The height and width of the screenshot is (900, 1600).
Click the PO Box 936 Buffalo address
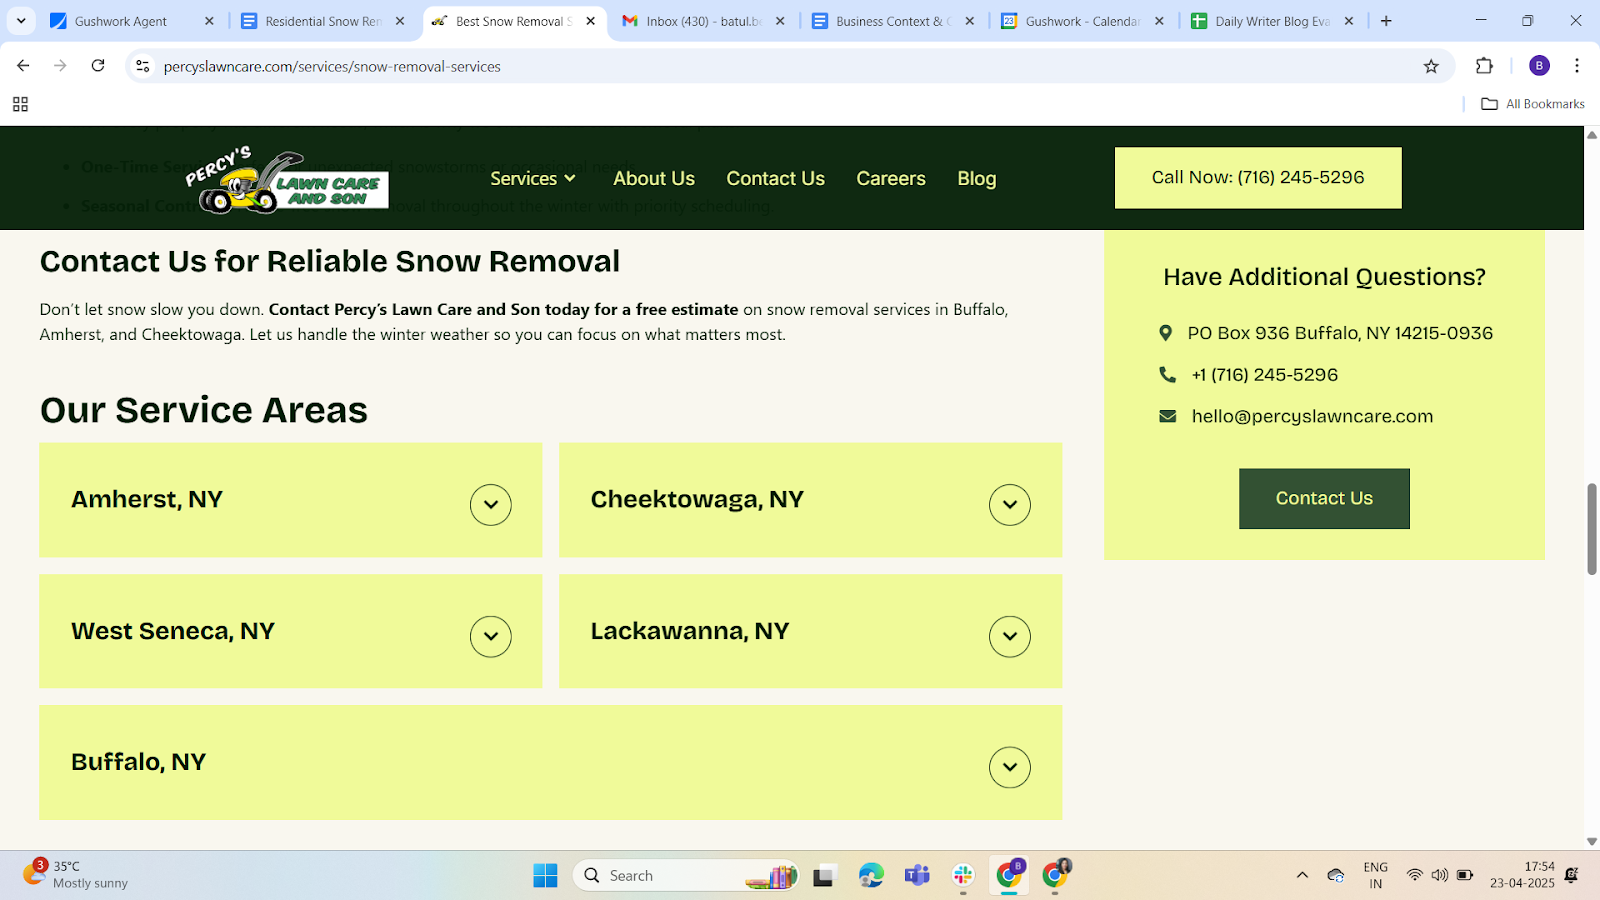1340,333
